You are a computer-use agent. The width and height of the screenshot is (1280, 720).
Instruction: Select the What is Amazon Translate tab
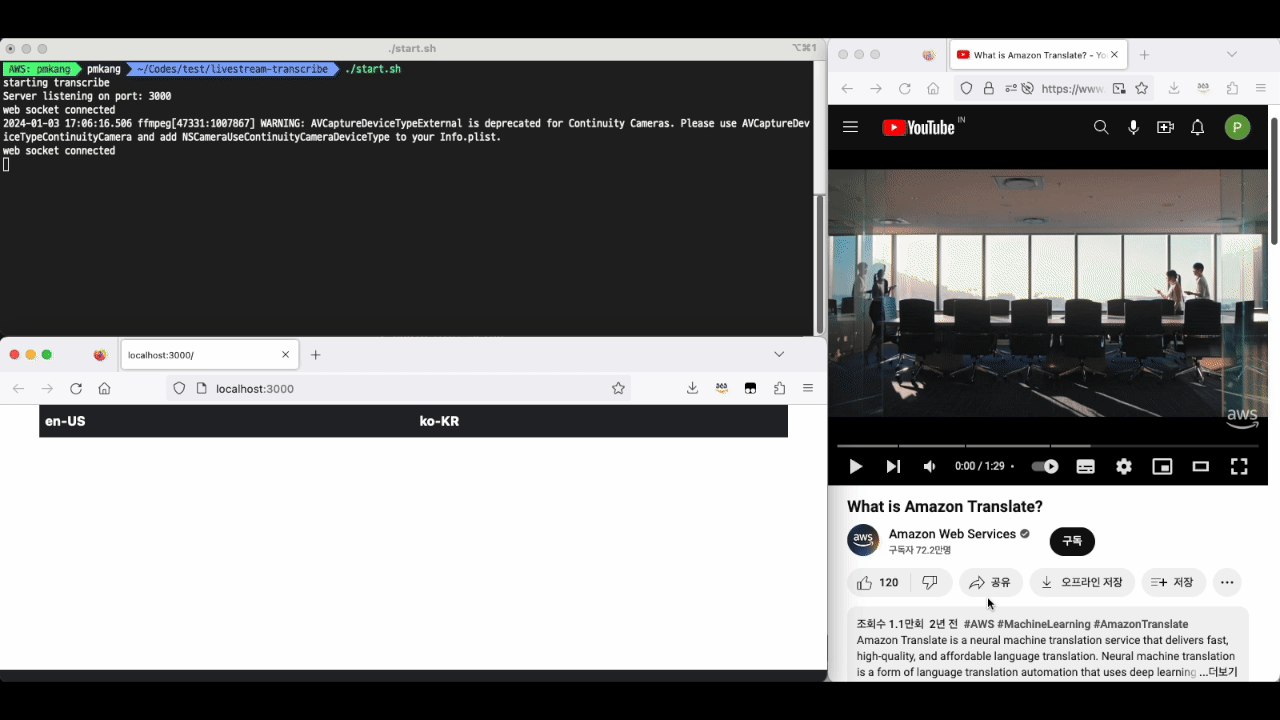[x=1037, y=55]
